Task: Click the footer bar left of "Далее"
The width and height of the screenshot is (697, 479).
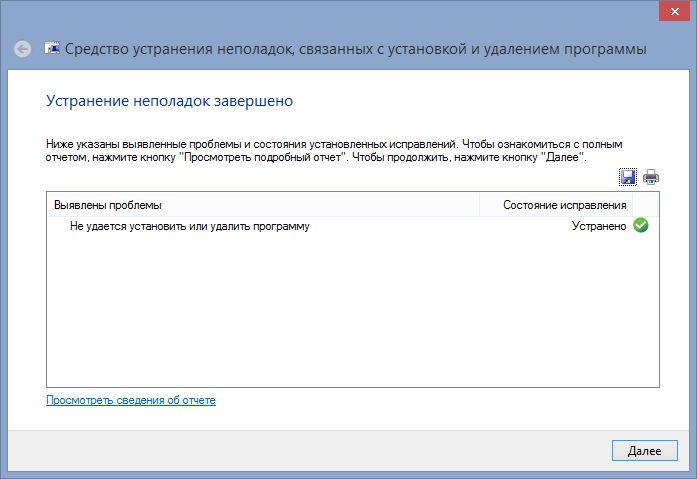Action: point(300,451)
